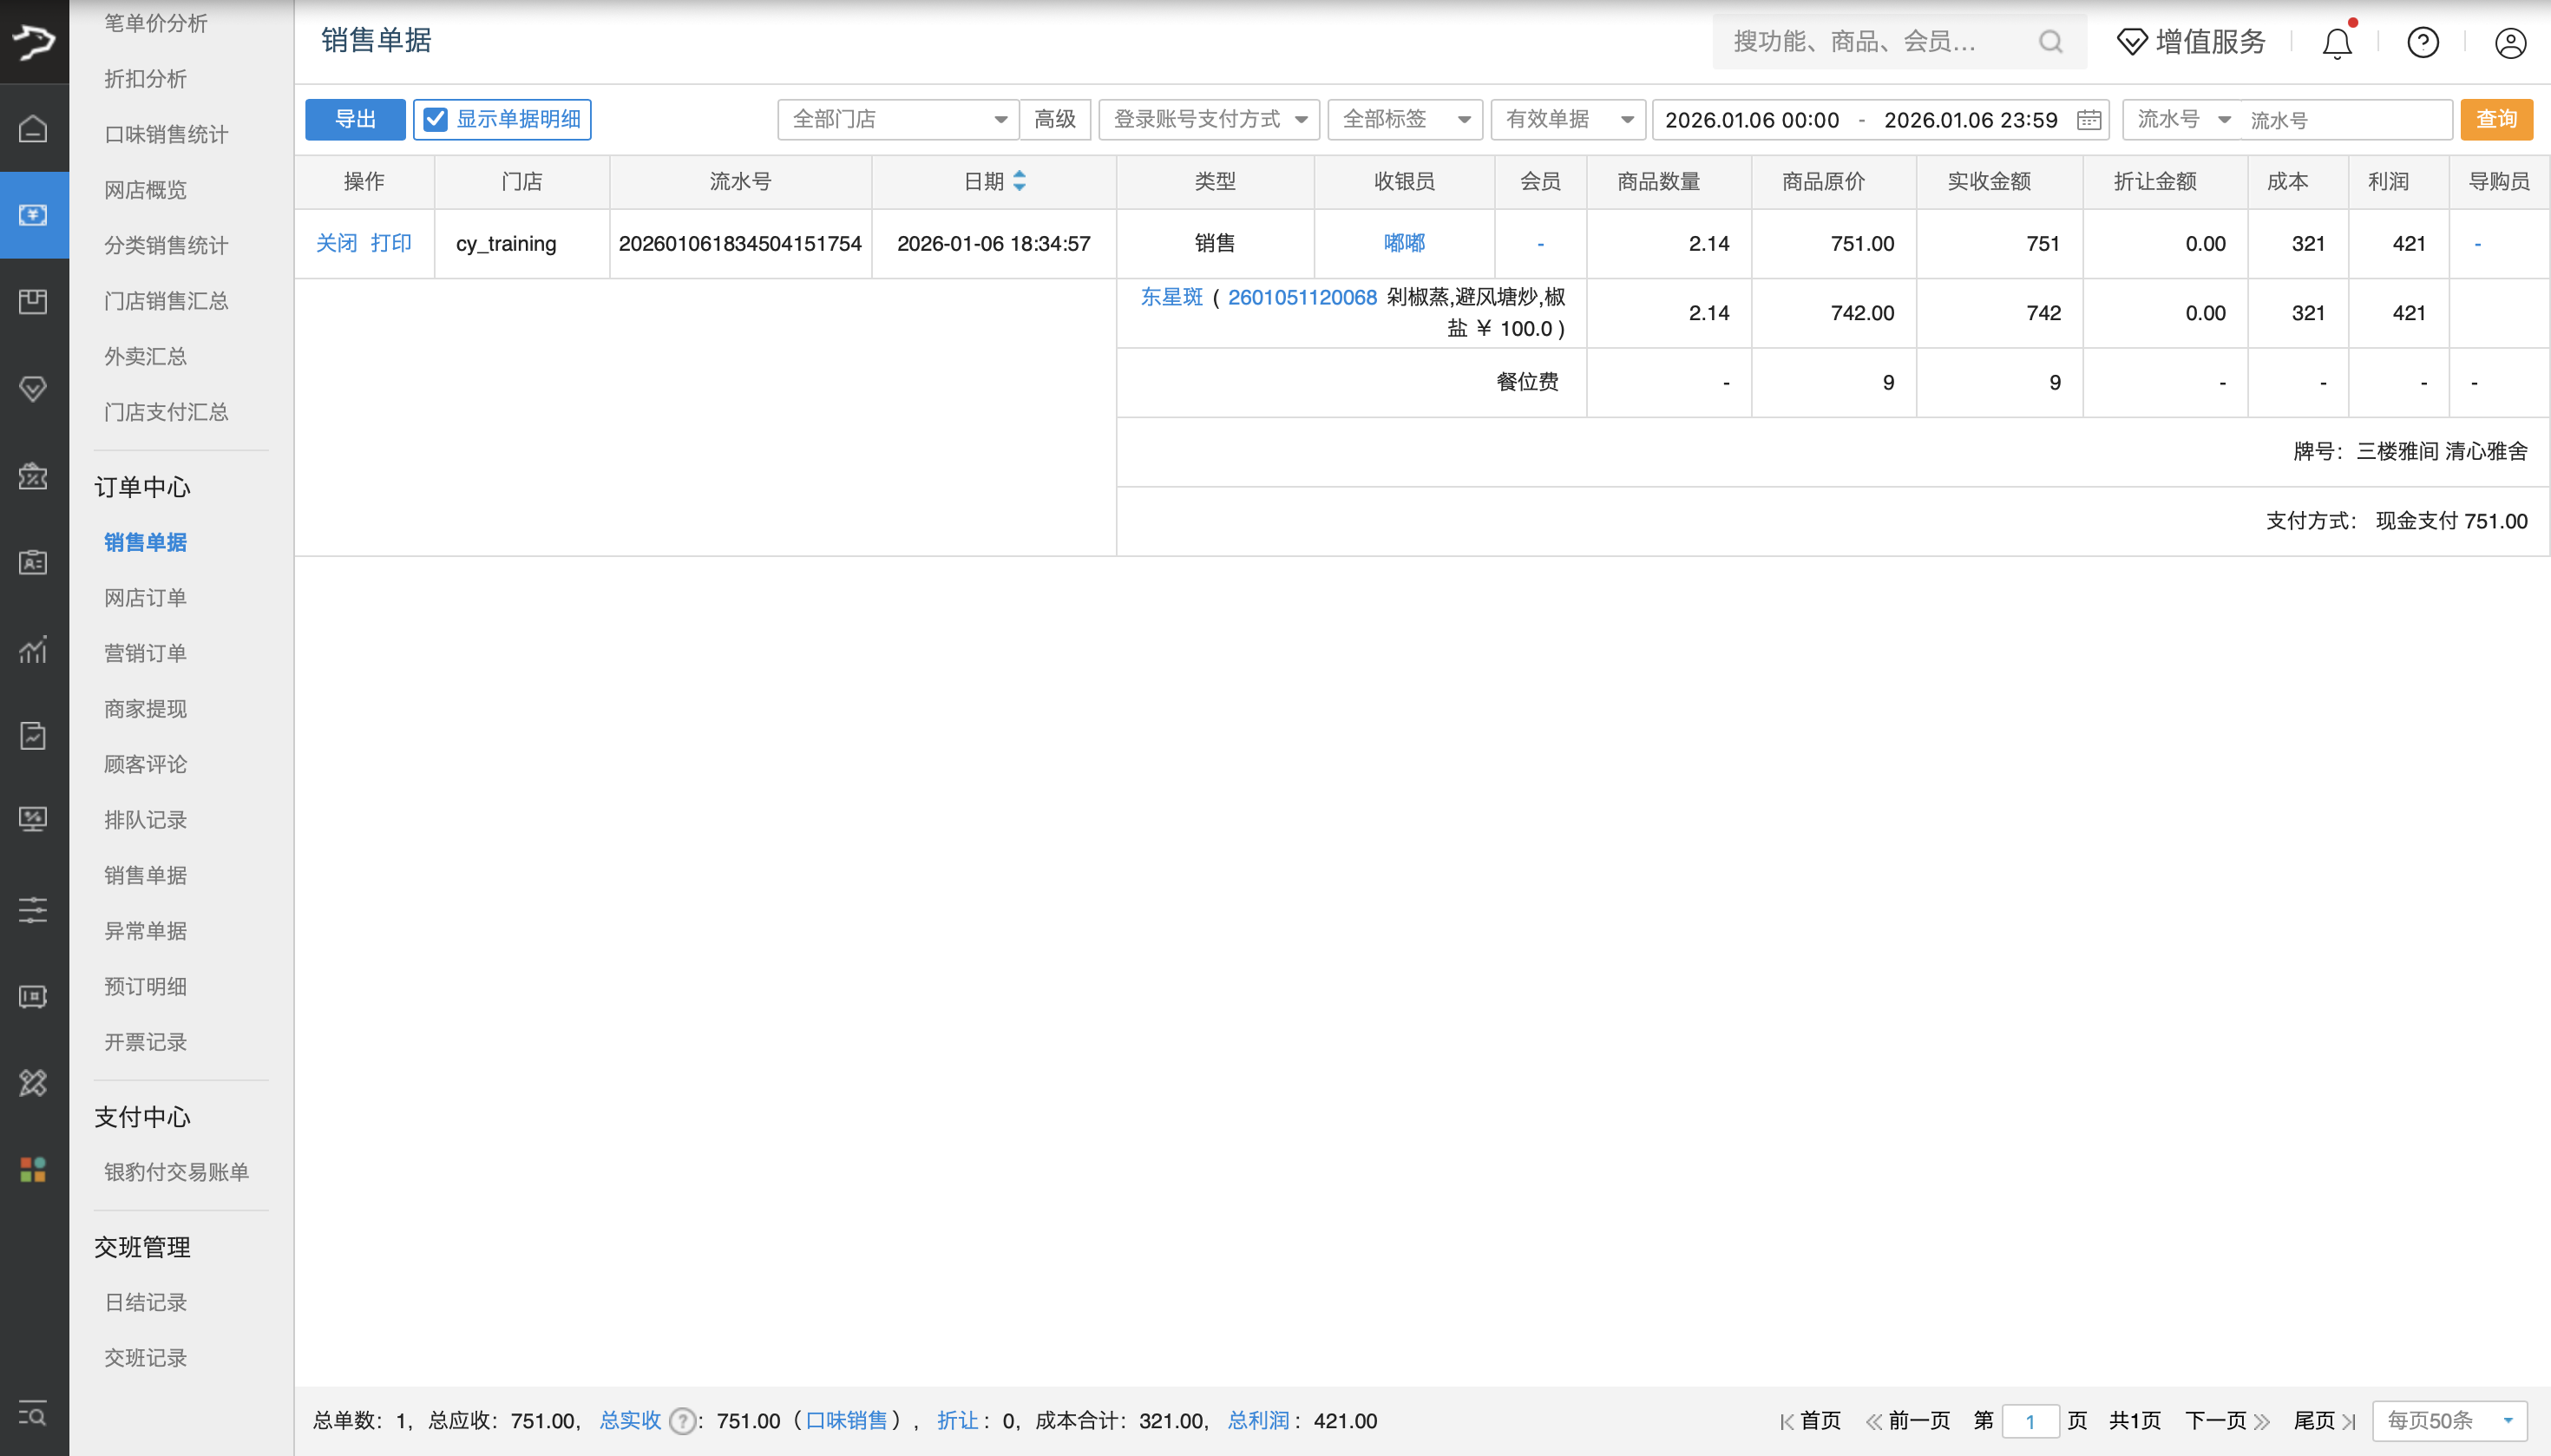Select the promotion coupon icon in sidebar
The image size is (2551, 1456).
tap(34, 478)
